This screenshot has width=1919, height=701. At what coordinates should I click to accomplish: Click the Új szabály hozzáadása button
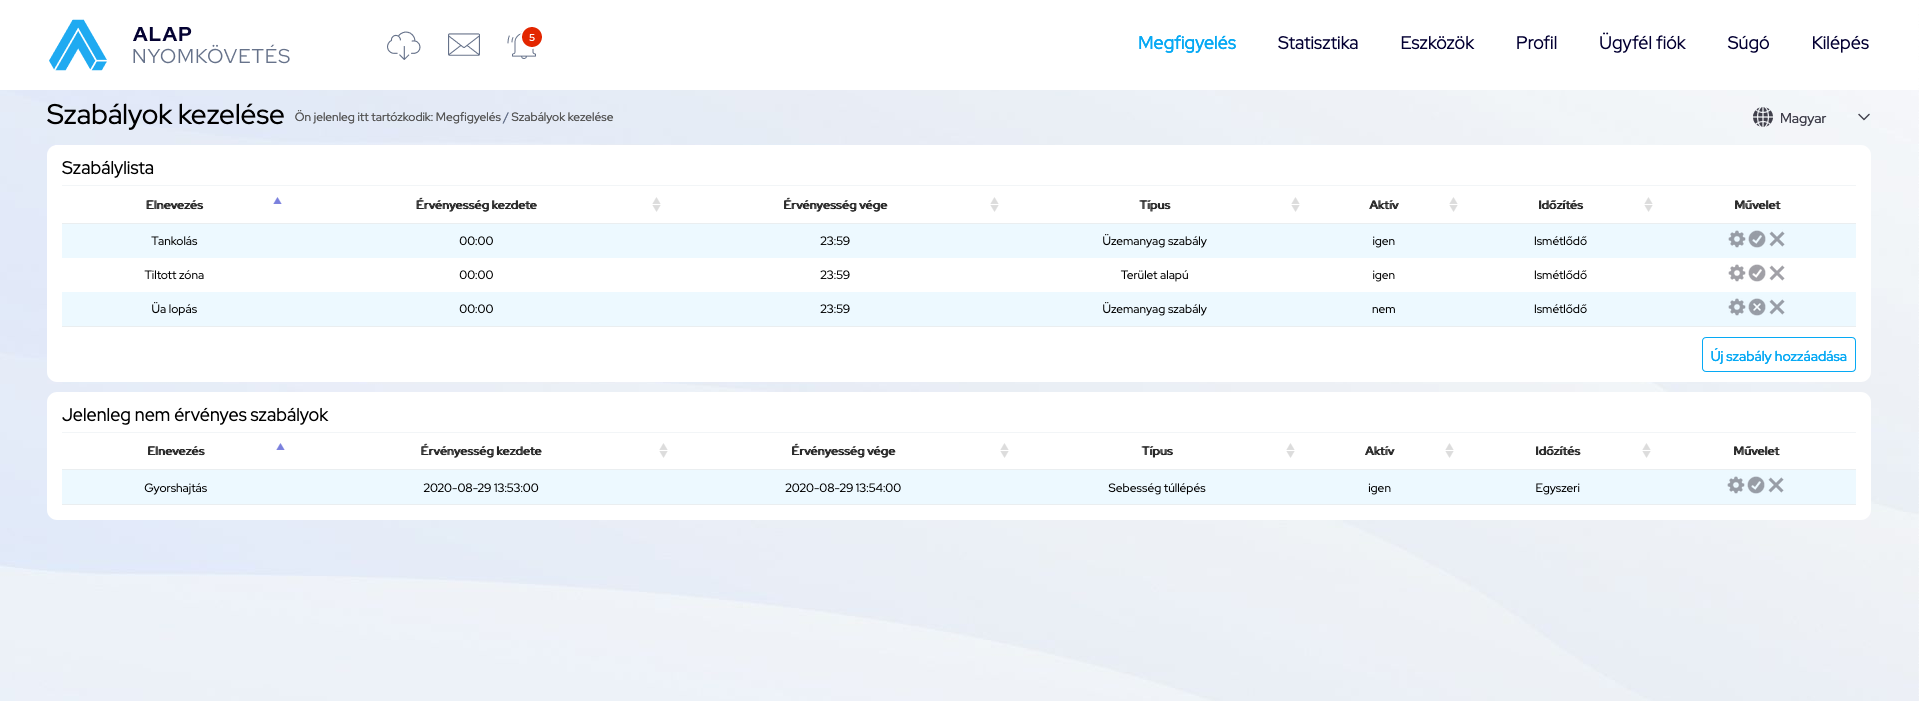click(x=1778, y=356)
